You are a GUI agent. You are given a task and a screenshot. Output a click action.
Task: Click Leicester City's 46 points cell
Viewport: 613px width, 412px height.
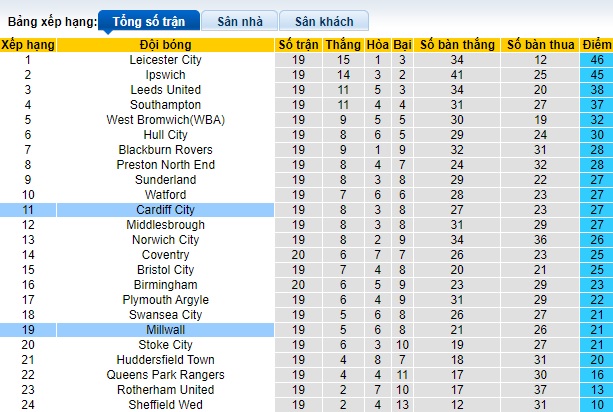point(596,60)
